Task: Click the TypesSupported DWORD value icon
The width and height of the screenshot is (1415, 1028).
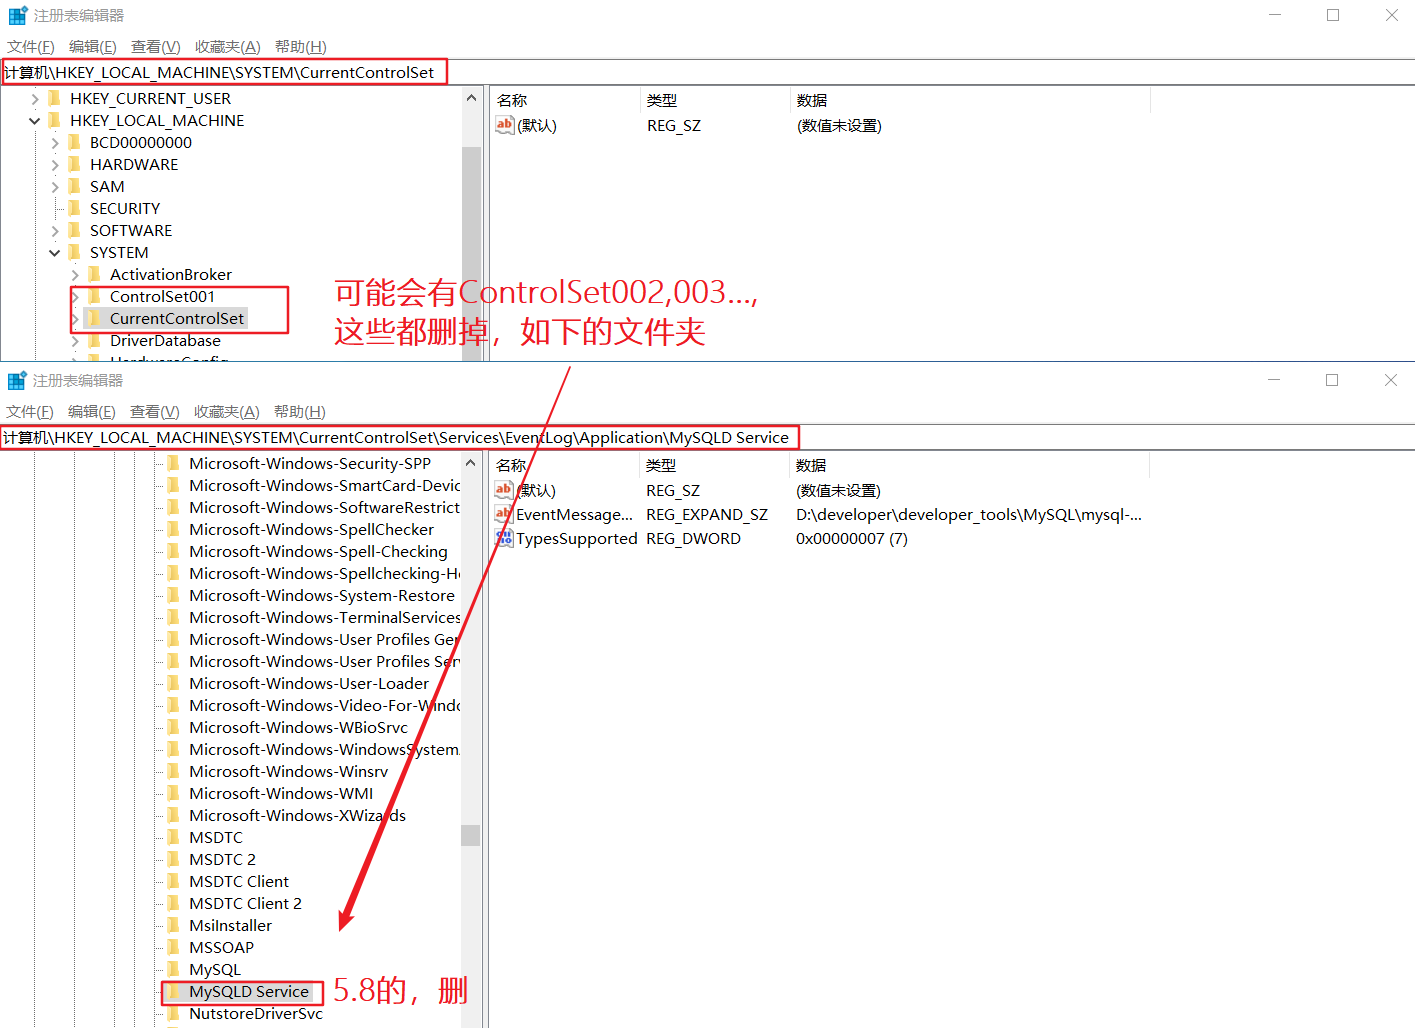Action: [504, 538]
